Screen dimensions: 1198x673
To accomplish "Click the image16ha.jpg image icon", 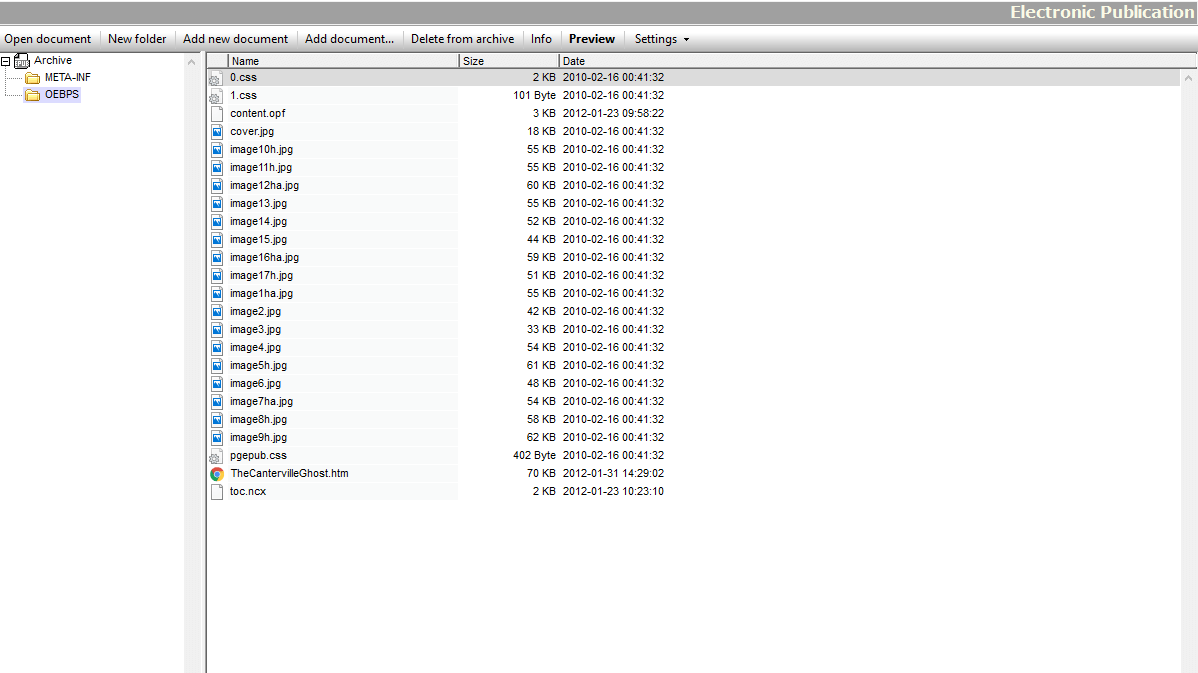I will [x=217, y=257].
